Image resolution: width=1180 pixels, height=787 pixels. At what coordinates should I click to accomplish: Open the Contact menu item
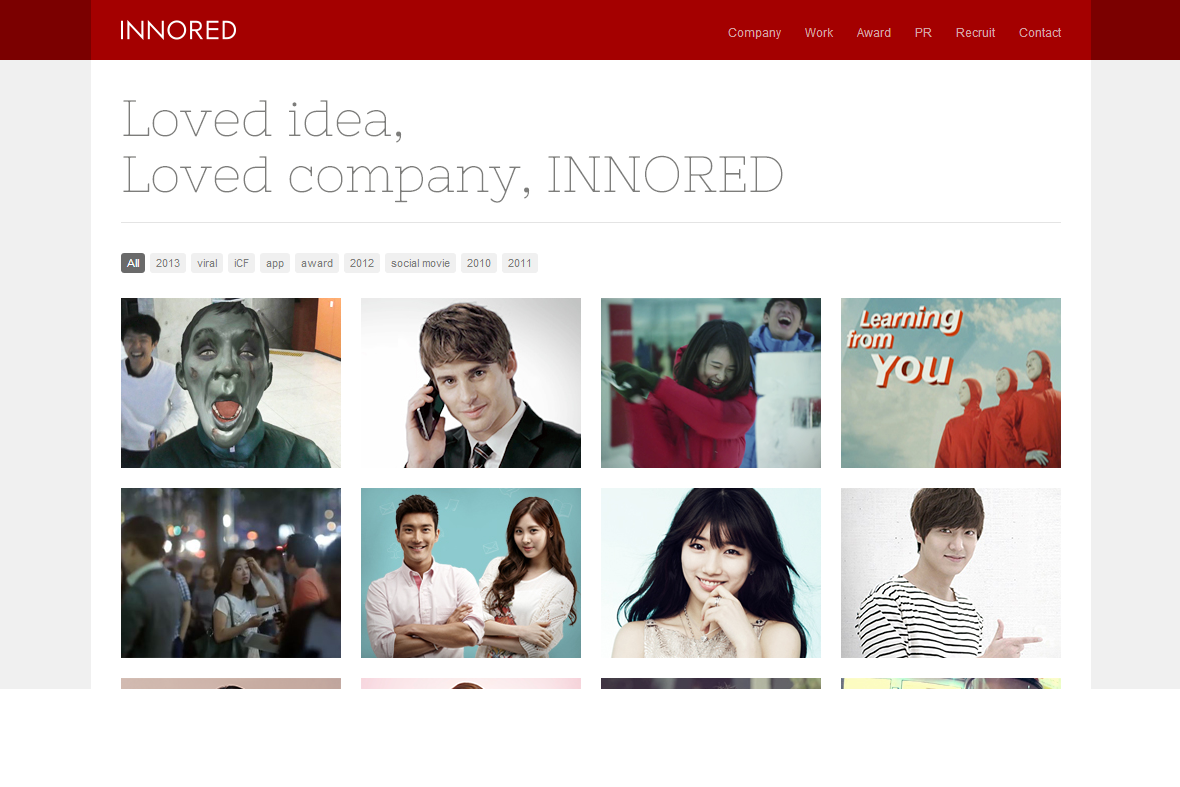tap(1040, 33)
